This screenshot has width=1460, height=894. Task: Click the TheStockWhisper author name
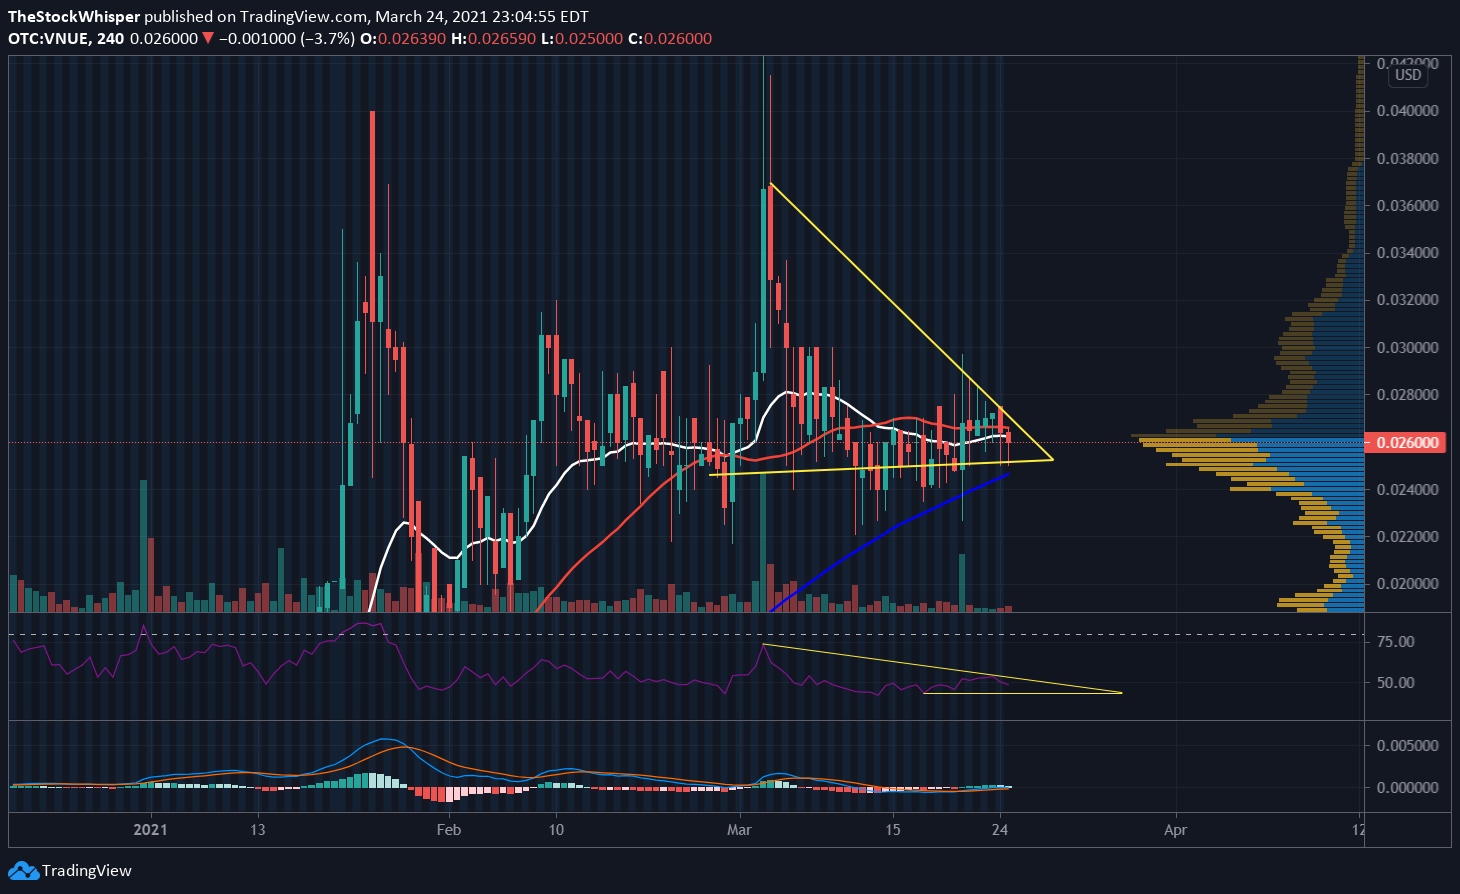click(x=74, y=17)
